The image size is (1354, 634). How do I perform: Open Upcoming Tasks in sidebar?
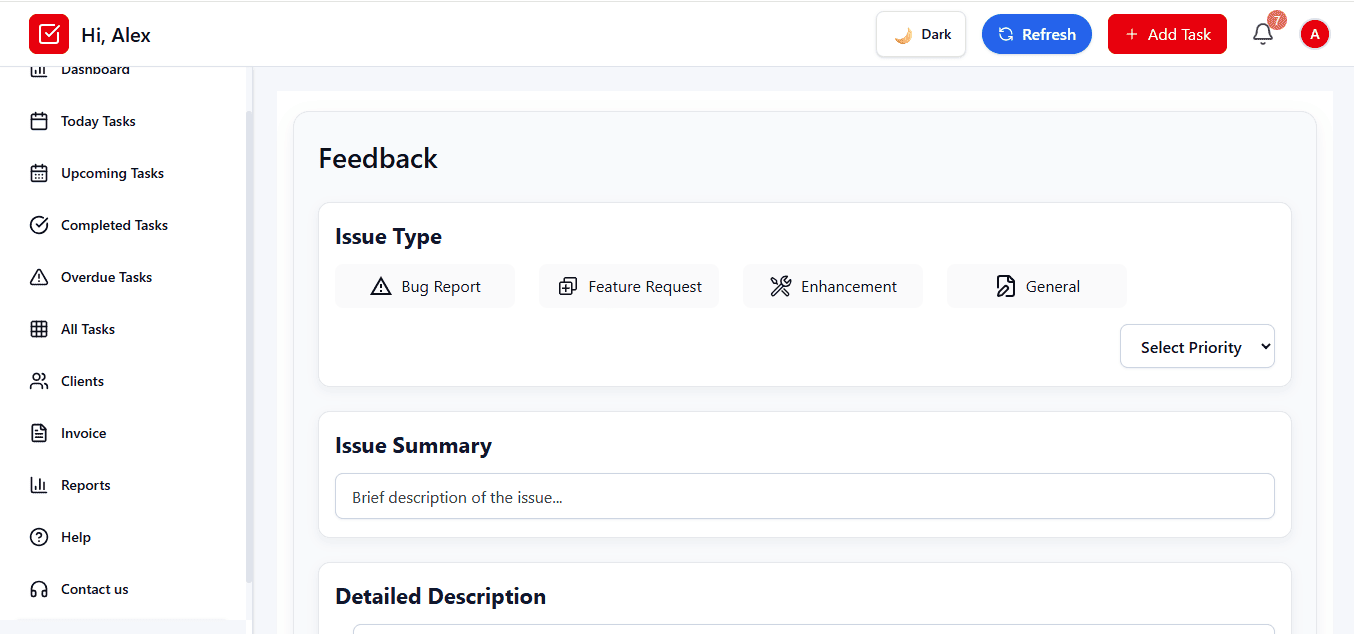(x=112, y=173)
